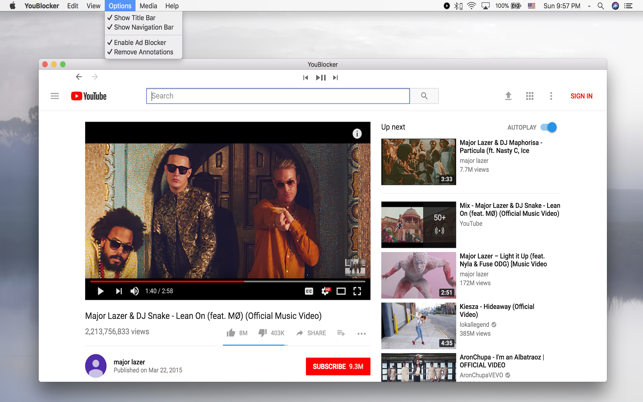Open lokallegend channel under Hideaway

click(474, 324)
